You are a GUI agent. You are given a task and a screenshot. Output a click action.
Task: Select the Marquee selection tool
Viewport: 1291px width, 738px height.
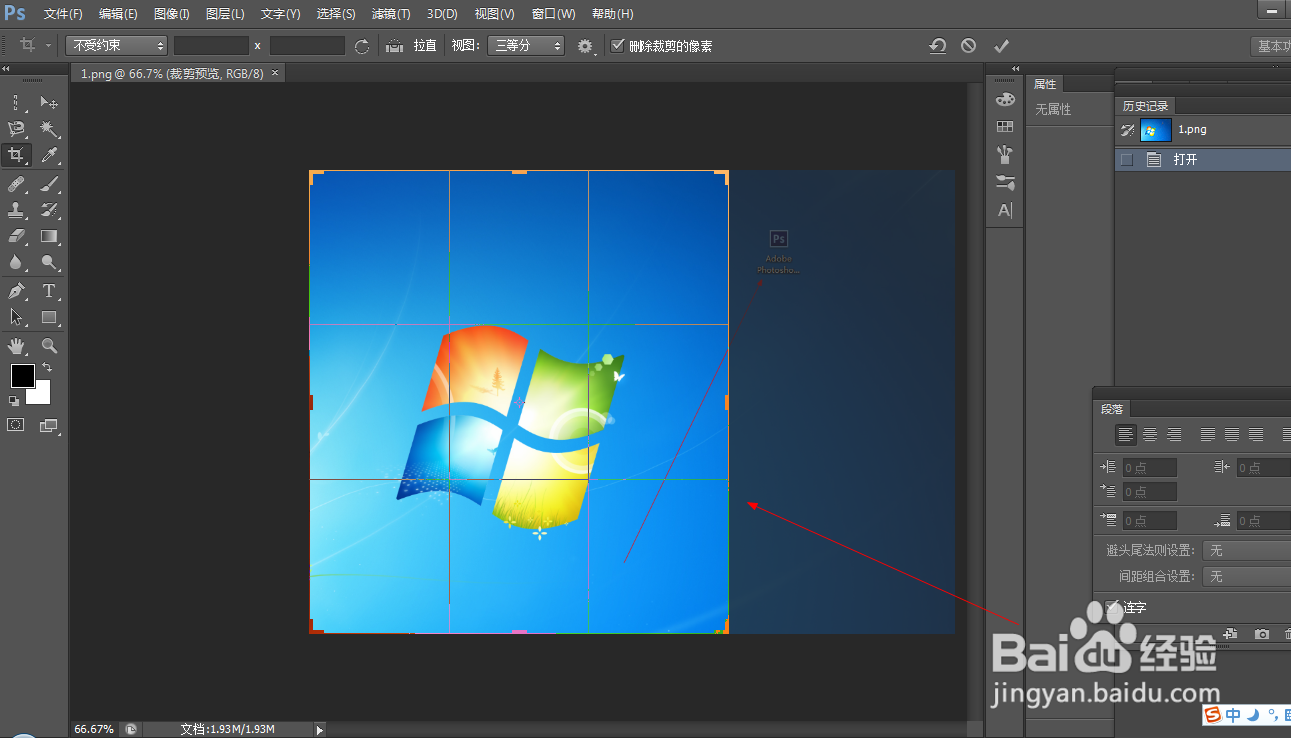click(x=16, y=102)
